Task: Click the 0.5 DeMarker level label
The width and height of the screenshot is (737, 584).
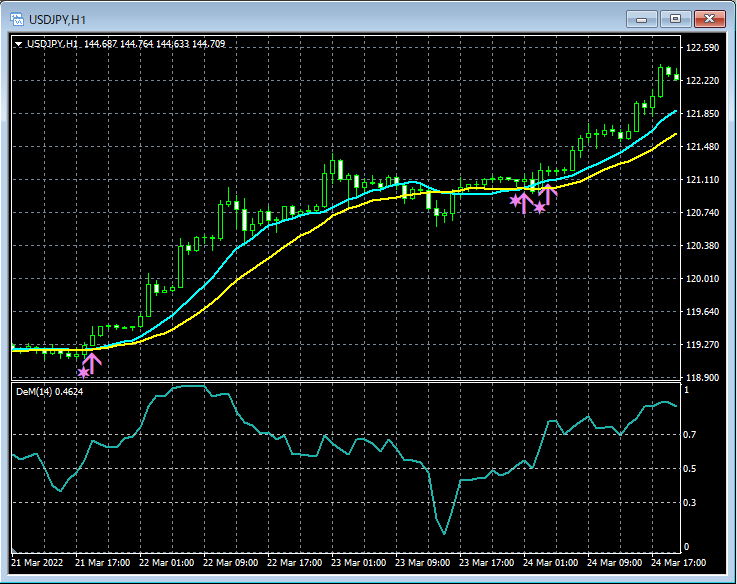Action: pos(690,469)
